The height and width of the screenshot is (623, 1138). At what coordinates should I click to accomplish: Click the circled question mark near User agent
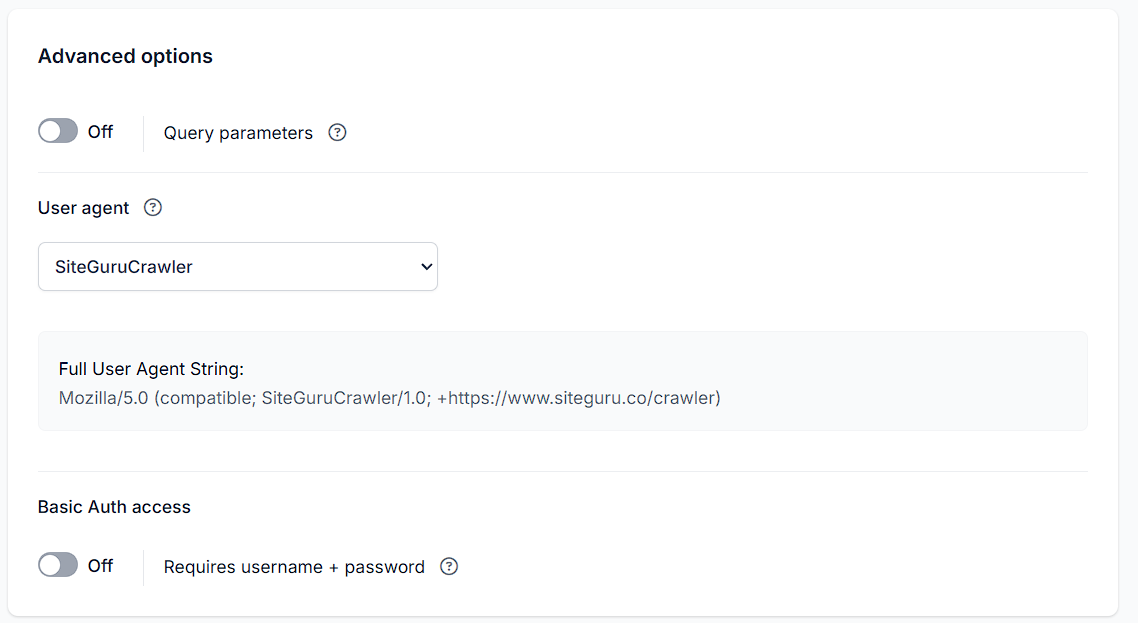click(152, 207)
